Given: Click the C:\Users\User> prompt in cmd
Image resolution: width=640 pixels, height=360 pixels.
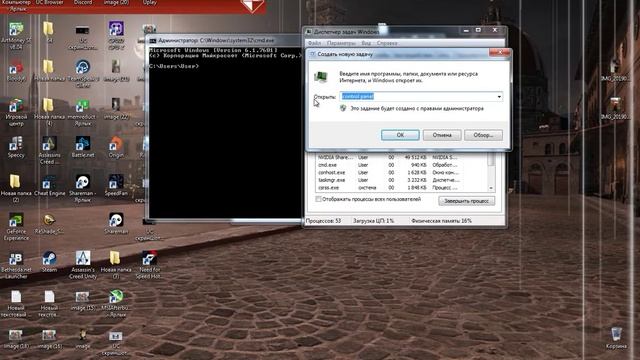Looking at the screenshot, I should (x=174, y=66).
